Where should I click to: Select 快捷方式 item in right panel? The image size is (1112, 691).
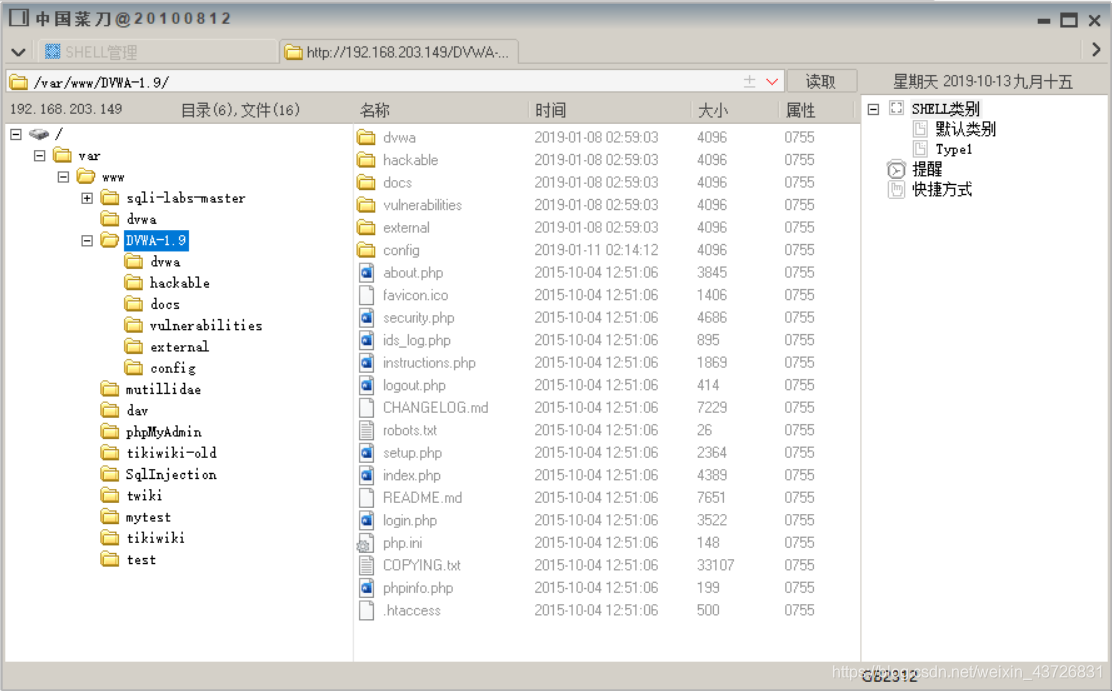942,189
